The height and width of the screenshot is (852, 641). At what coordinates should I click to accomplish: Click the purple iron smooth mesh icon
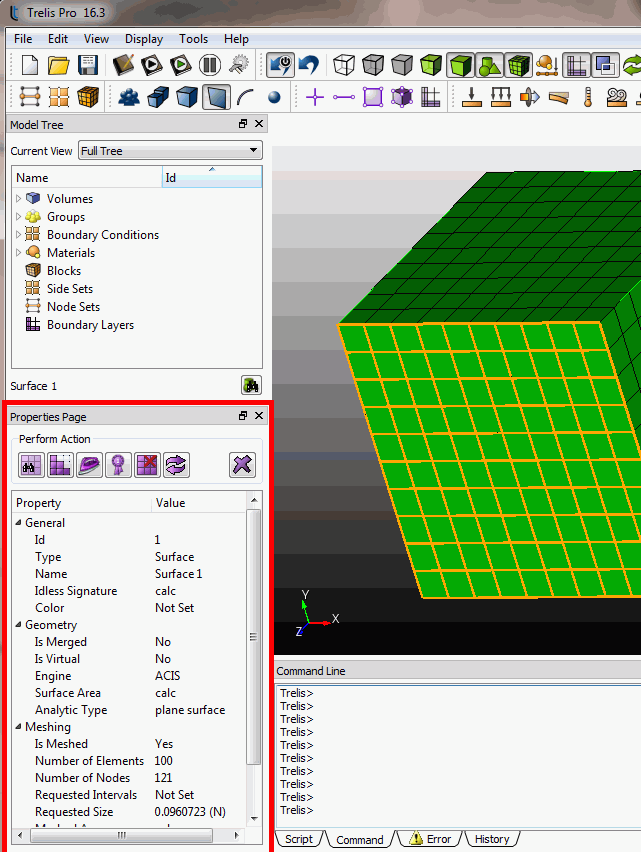(89, 464)
